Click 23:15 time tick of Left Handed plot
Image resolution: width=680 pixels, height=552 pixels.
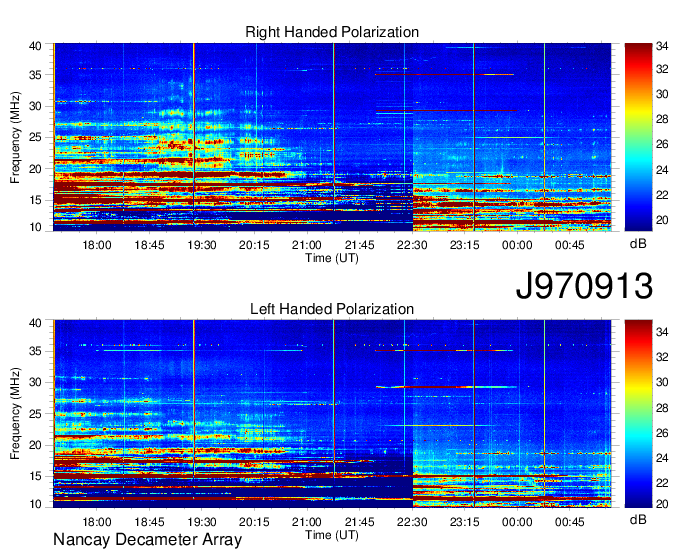coord(464,522)
